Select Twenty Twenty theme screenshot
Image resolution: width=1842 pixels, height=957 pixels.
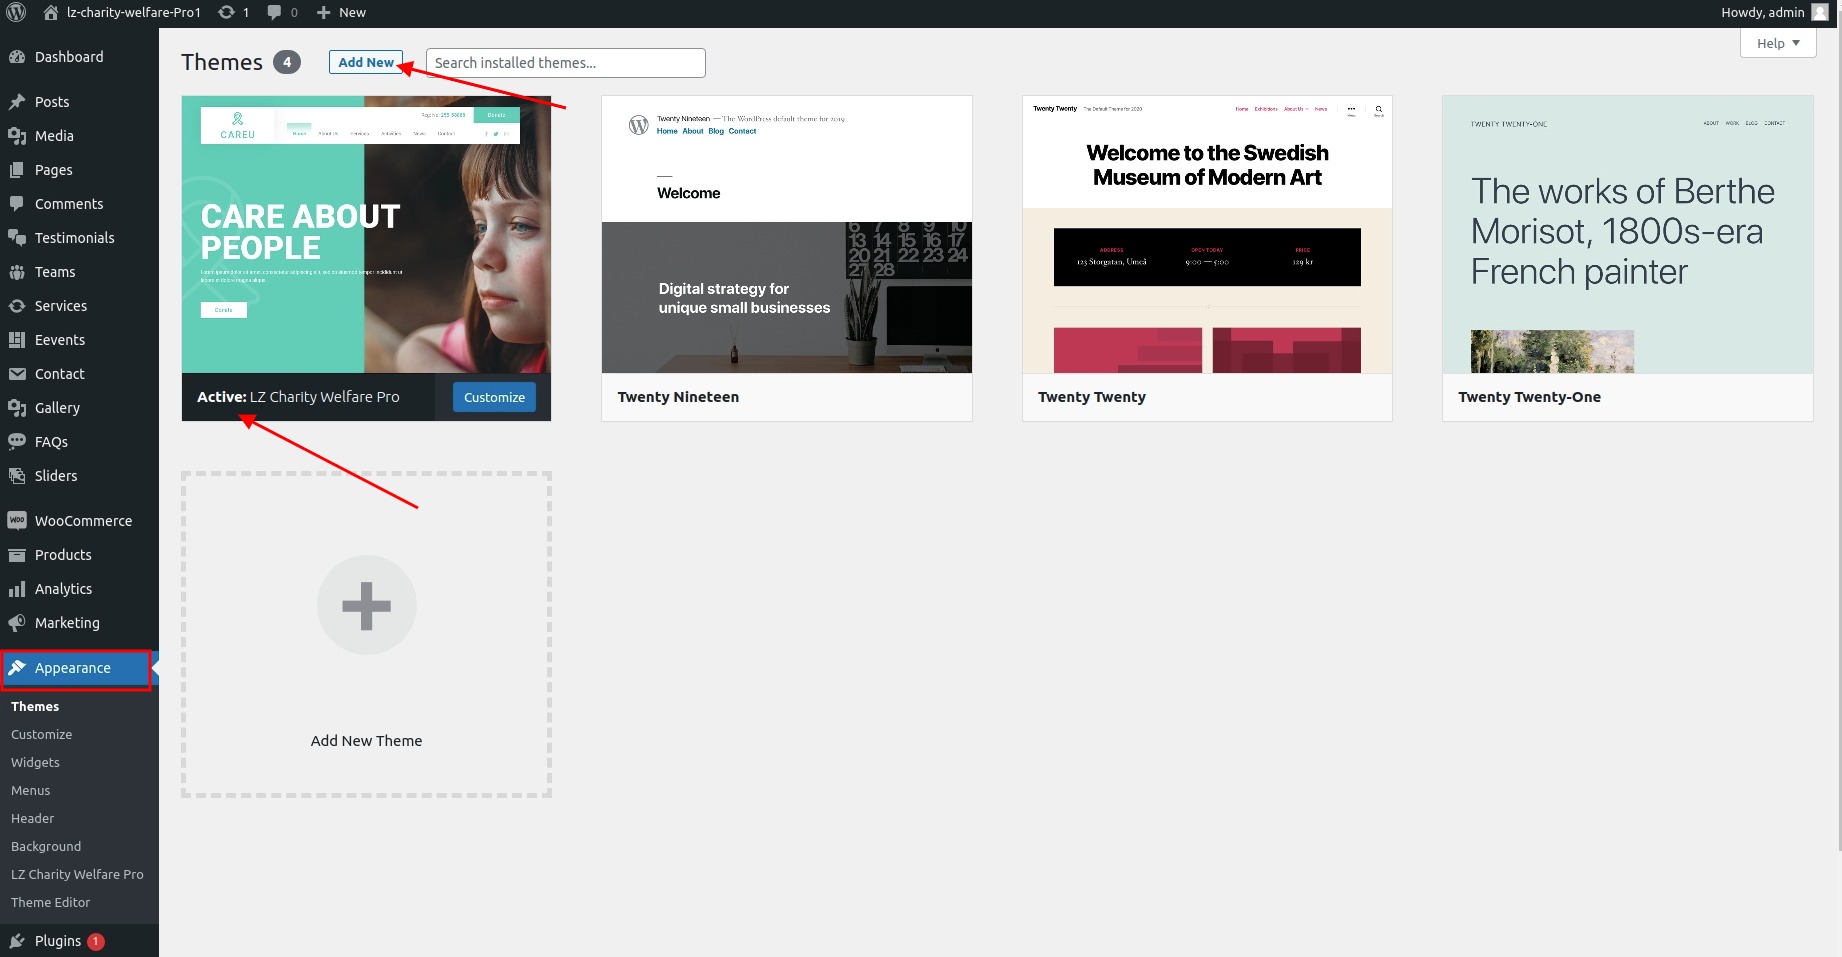point(1207,235)
